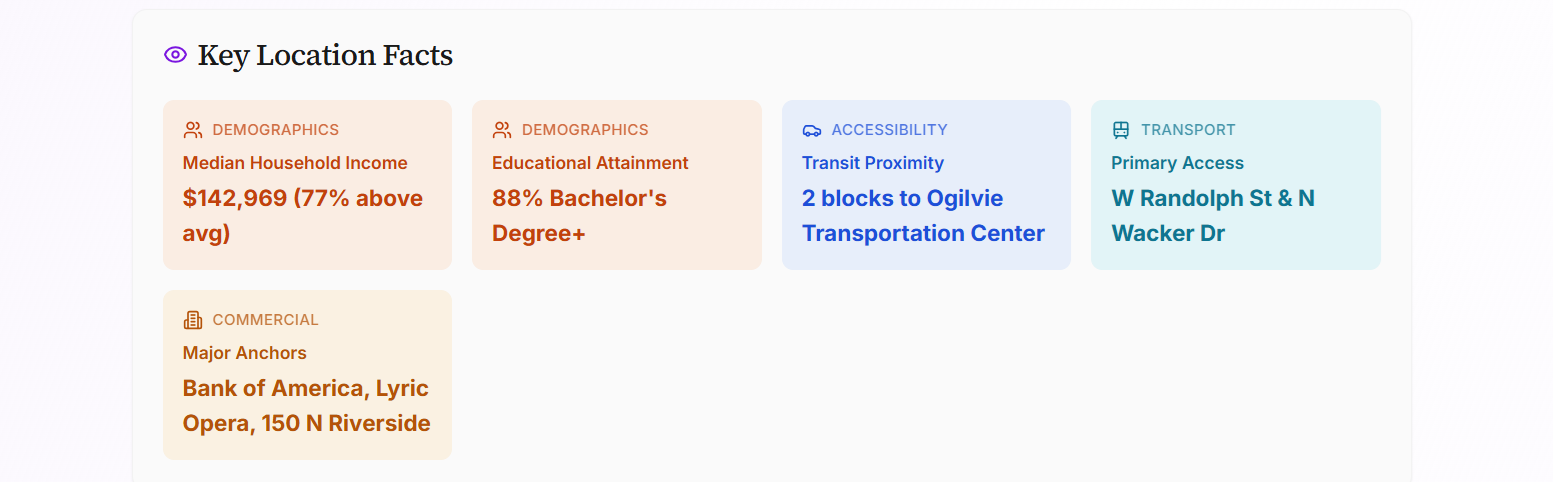Click the 88% Bachelor's Degree+ value

pyautogui.click(x=579, y=215)
